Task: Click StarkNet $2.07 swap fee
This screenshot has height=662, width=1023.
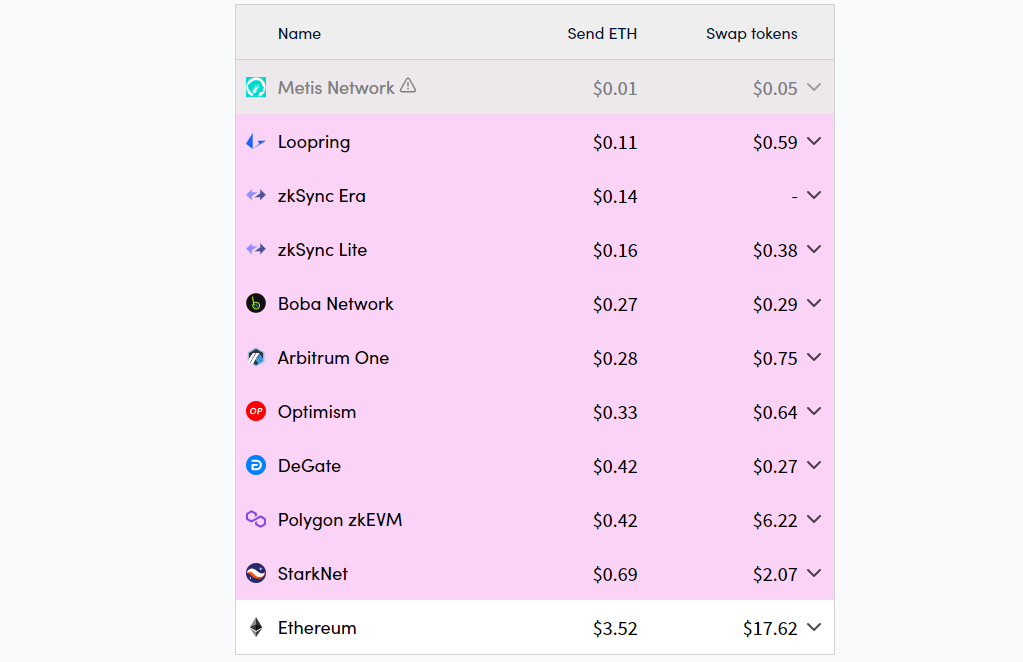Action: (x=775, y=575)
